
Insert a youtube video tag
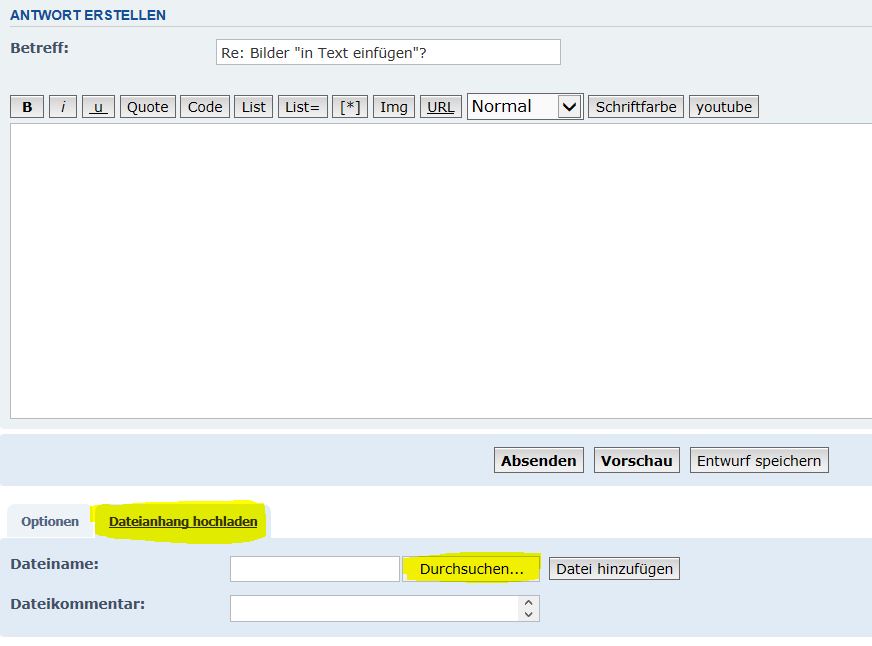[724, 107]
